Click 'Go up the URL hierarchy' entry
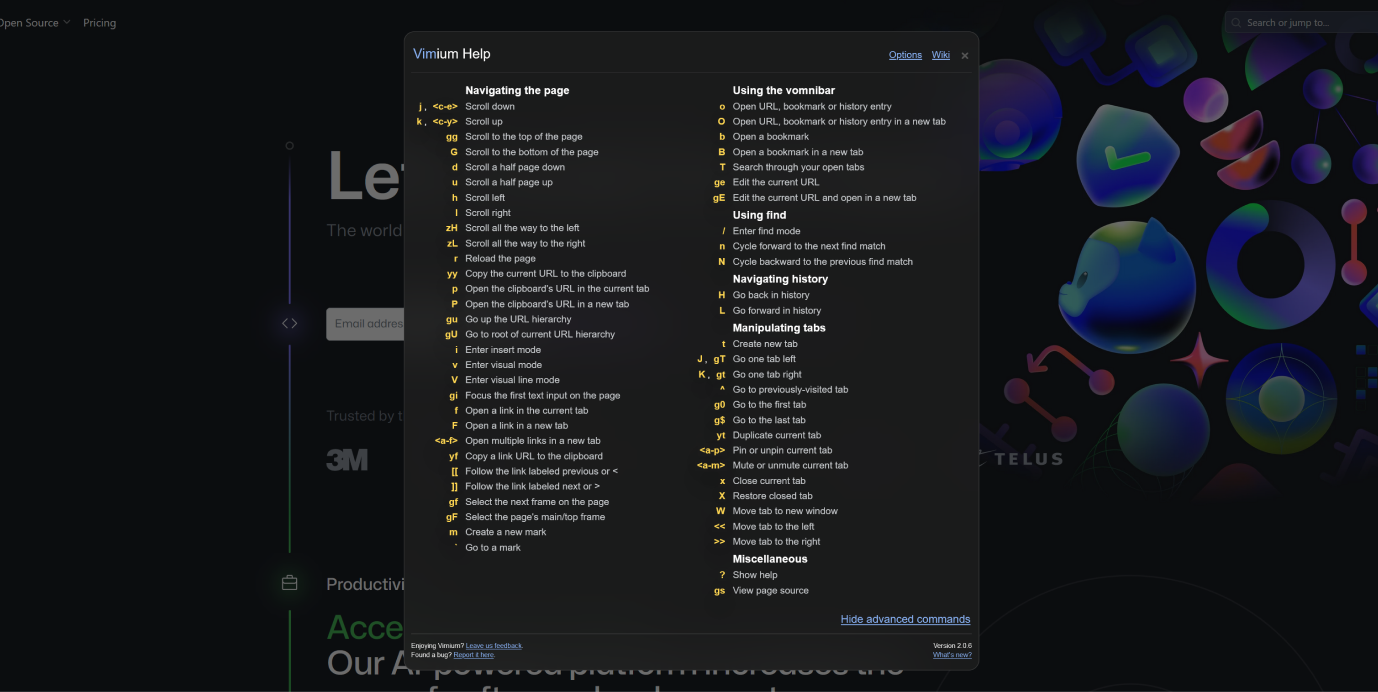The image size is (1378, 692). click(x=518, y=319)
